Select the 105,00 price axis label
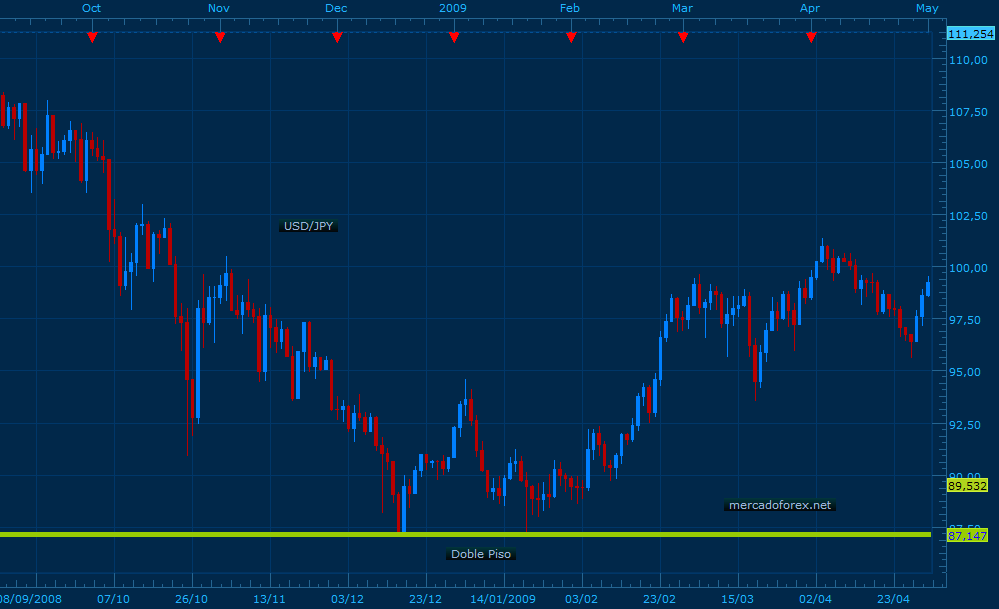The height and width of the screenshot is (609, 999). point(968,164)
